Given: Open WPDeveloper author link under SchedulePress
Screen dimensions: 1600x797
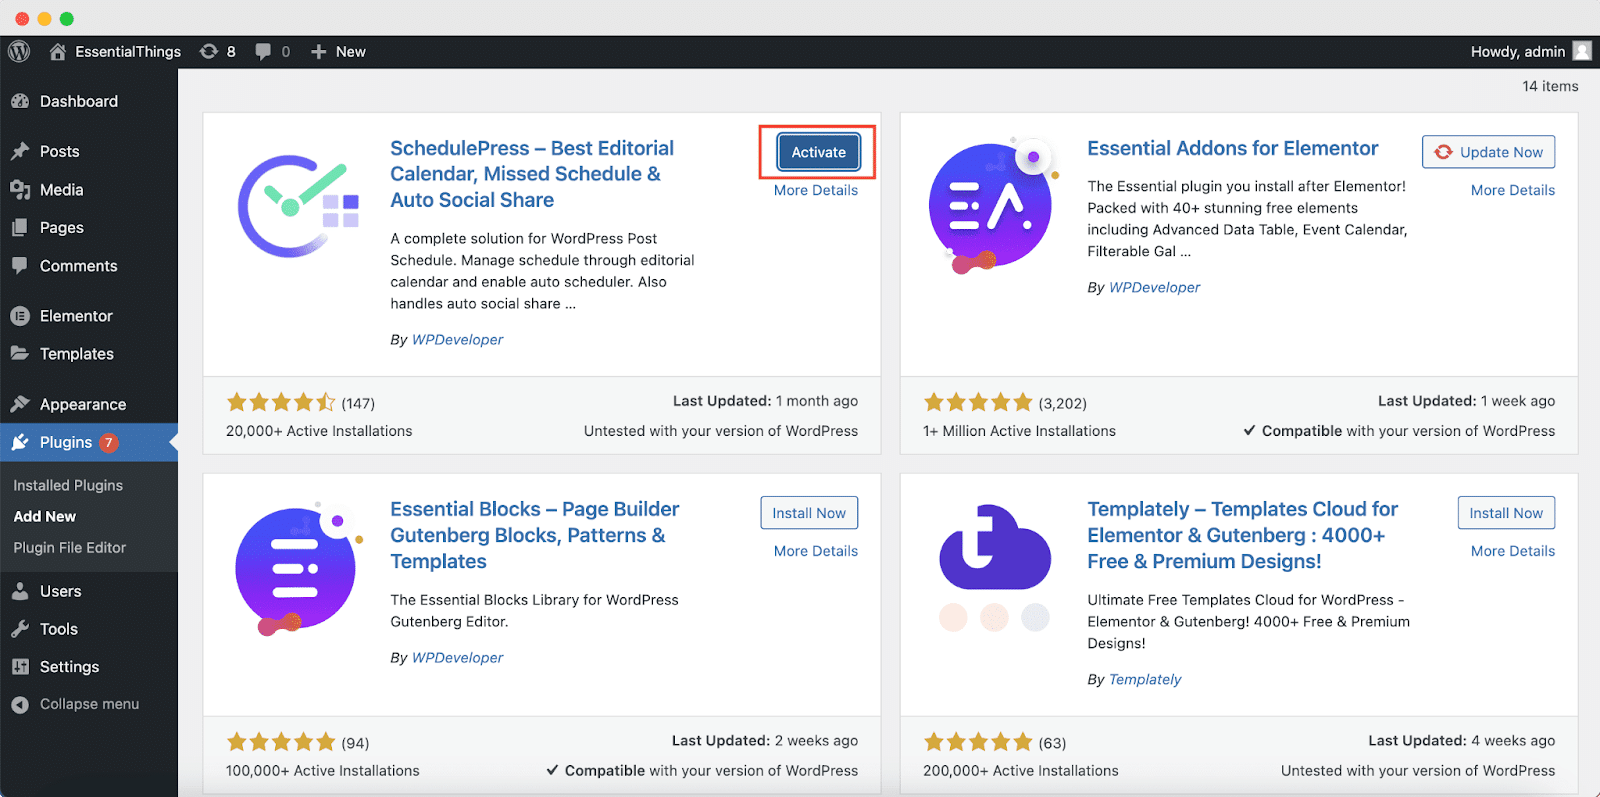Looking at the screenshot, I should tap(458, 339).
